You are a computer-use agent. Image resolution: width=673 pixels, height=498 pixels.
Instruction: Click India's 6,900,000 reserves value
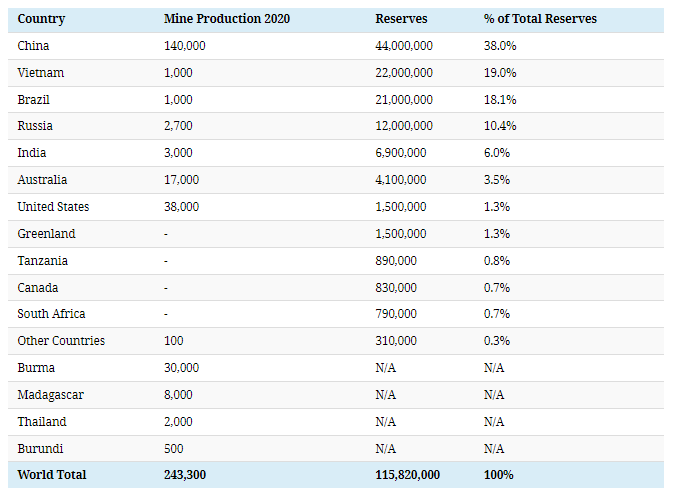(x=400, y=153)
